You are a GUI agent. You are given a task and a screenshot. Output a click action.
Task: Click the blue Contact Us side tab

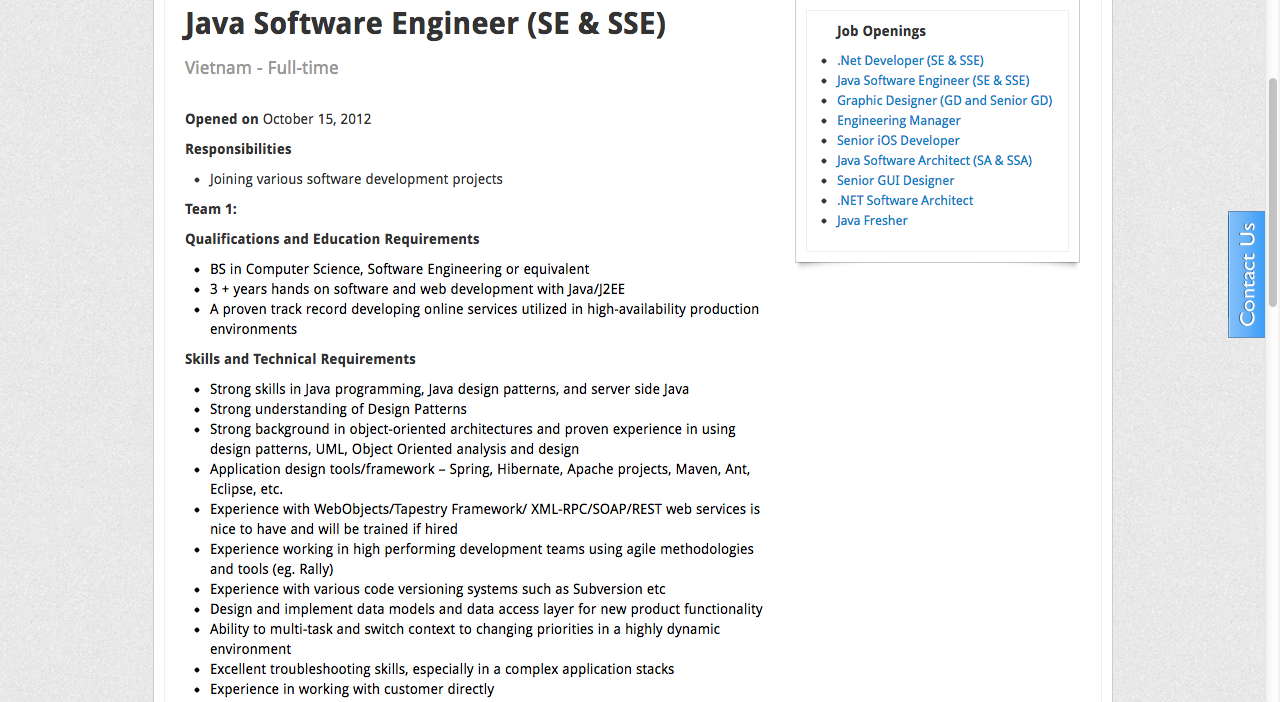1246,274
